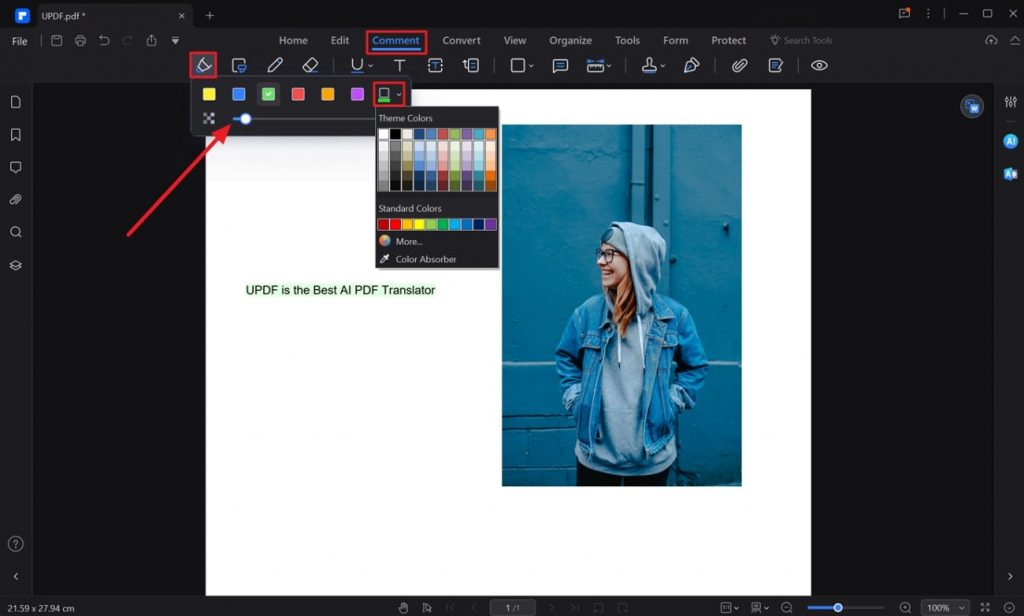Screen dimensions: 1024x616
Task: Select the Eraser tool
Action: (x=310, y=64)
